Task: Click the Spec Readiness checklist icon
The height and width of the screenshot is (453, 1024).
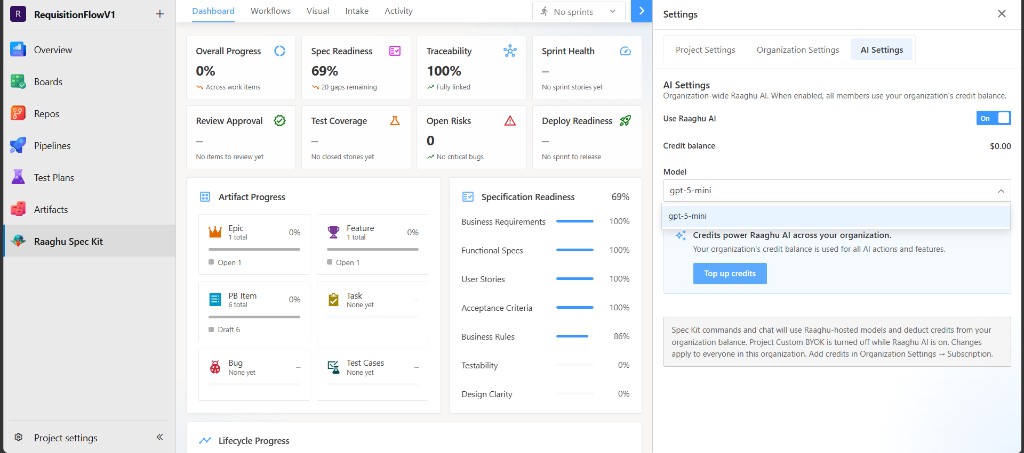Action: click(x=394, y=51)
